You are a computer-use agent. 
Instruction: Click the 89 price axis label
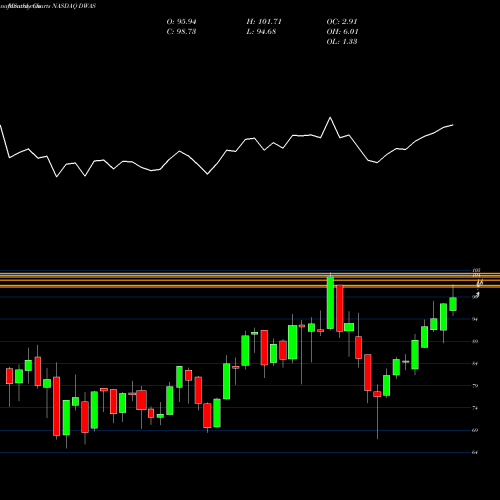click(475, 341)
